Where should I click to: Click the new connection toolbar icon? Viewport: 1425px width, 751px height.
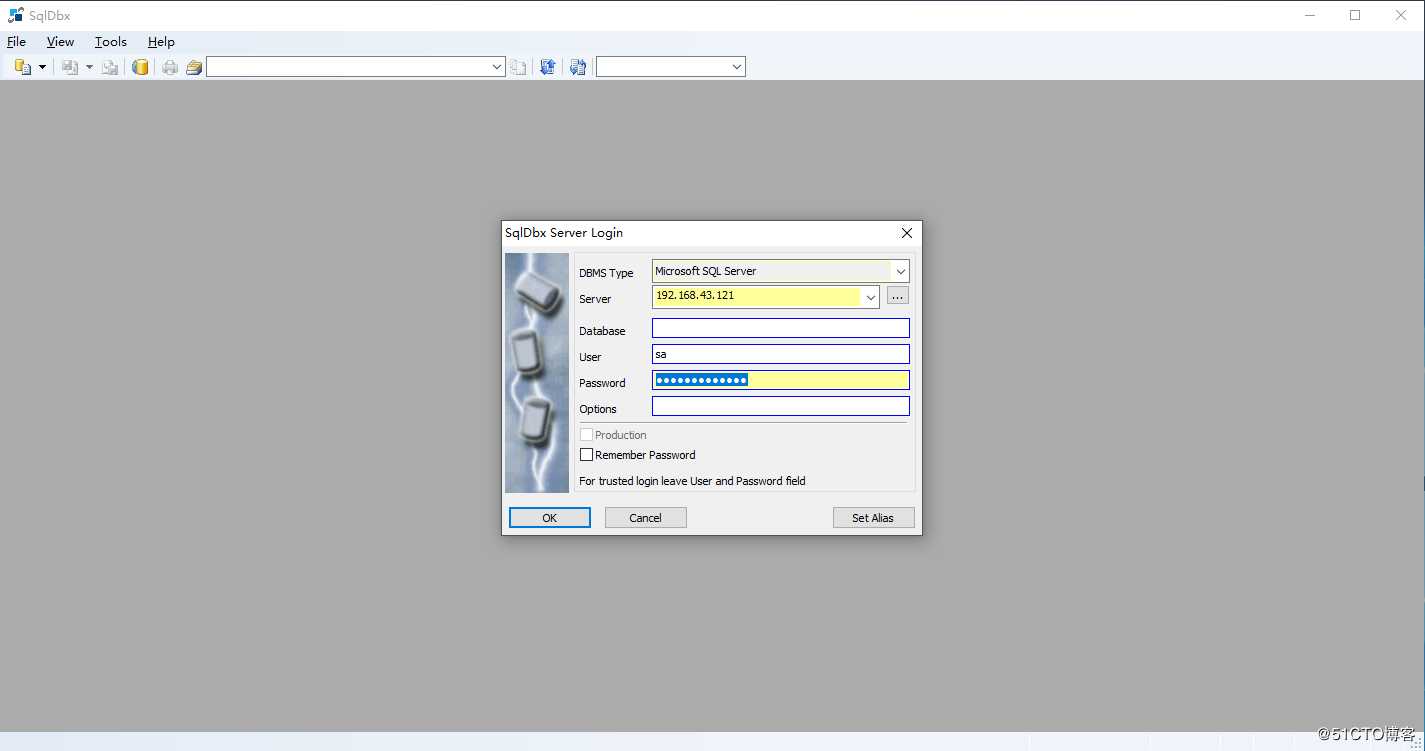coord(22,67)
